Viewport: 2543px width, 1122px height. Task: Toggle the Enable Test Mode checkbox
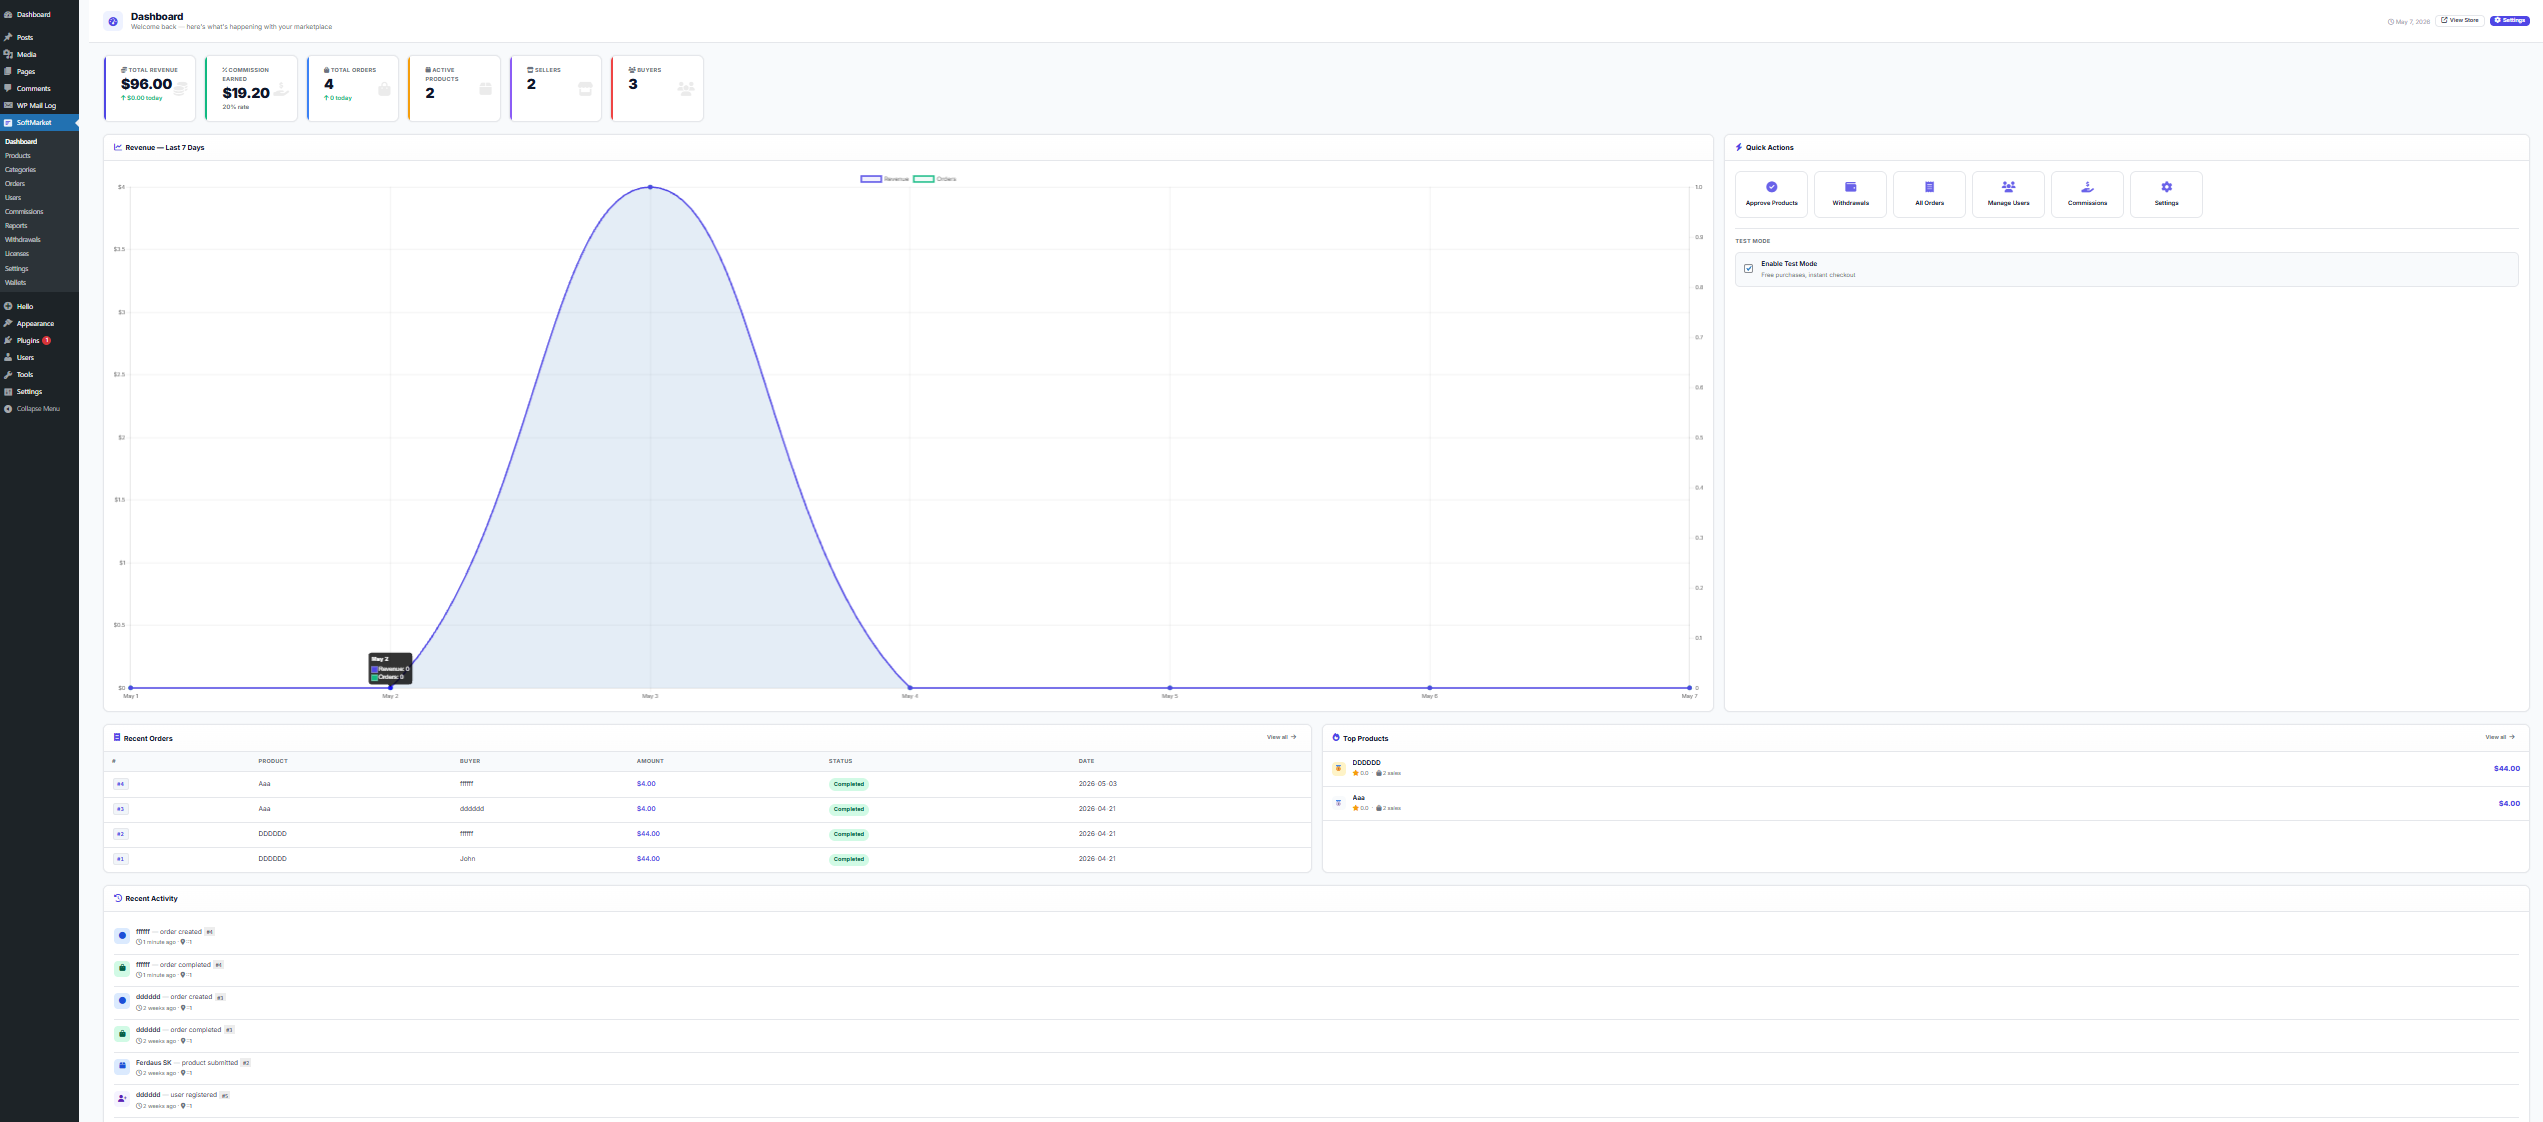[1748, 269]
